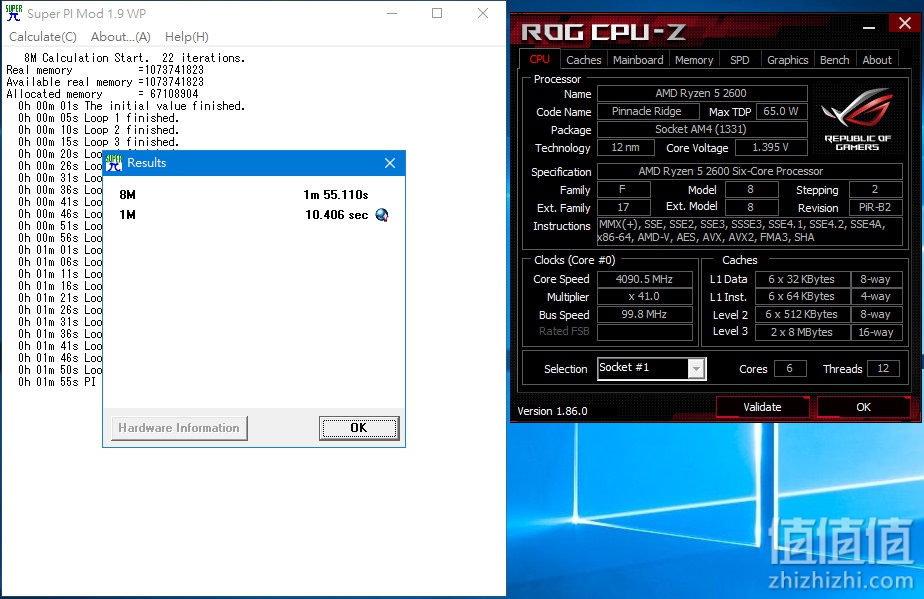Click the Code Name value Pinnacle Ridge
This screenshot has width=924, height=599.
[648, 111]
